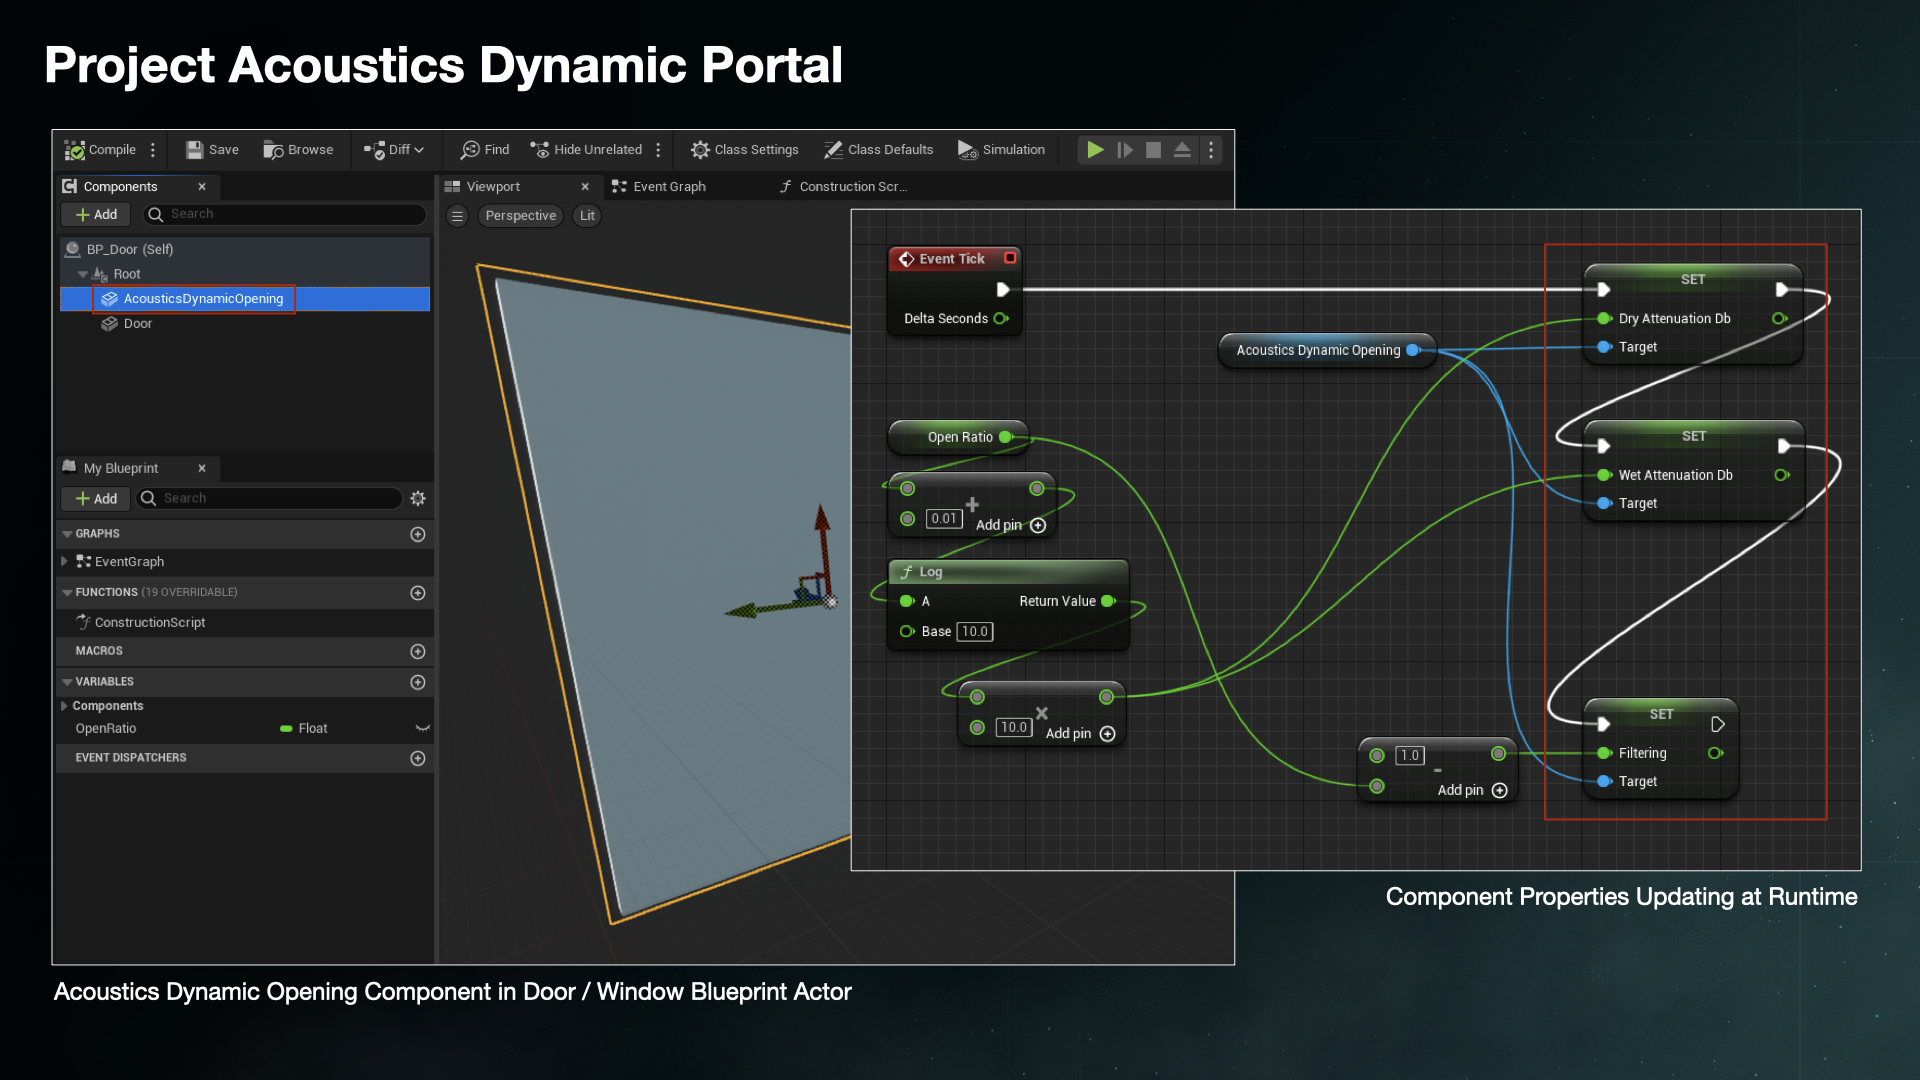The height and width of the screenshot is (1080, 1920).
Task: Select the Open Ratio variable node
Action: [958, 437]
